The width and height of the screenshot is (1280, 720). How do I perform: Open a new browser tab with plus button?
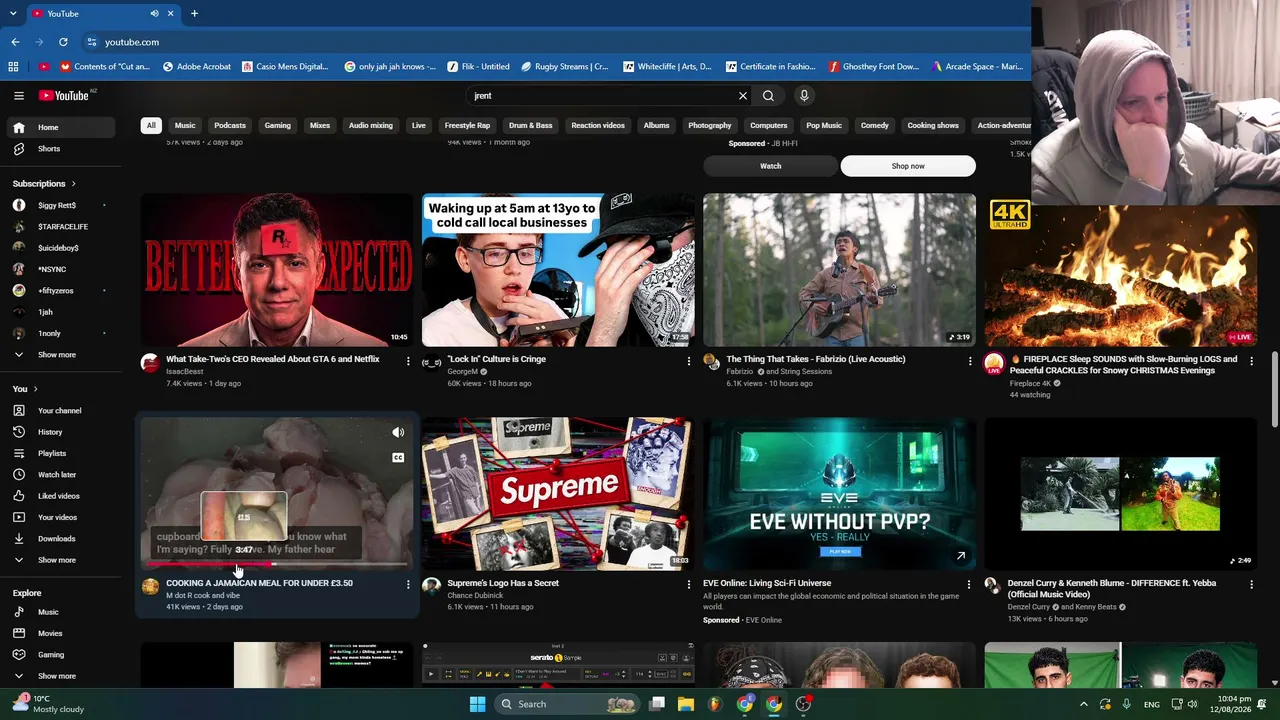194,14
